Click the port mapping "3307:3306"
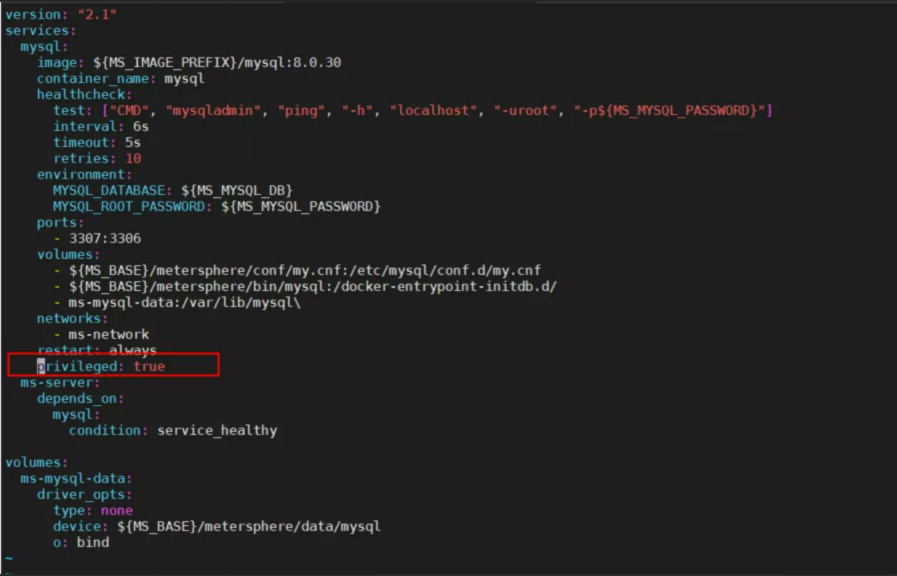This screenshot has width=897, height=576. click(105, 239)
